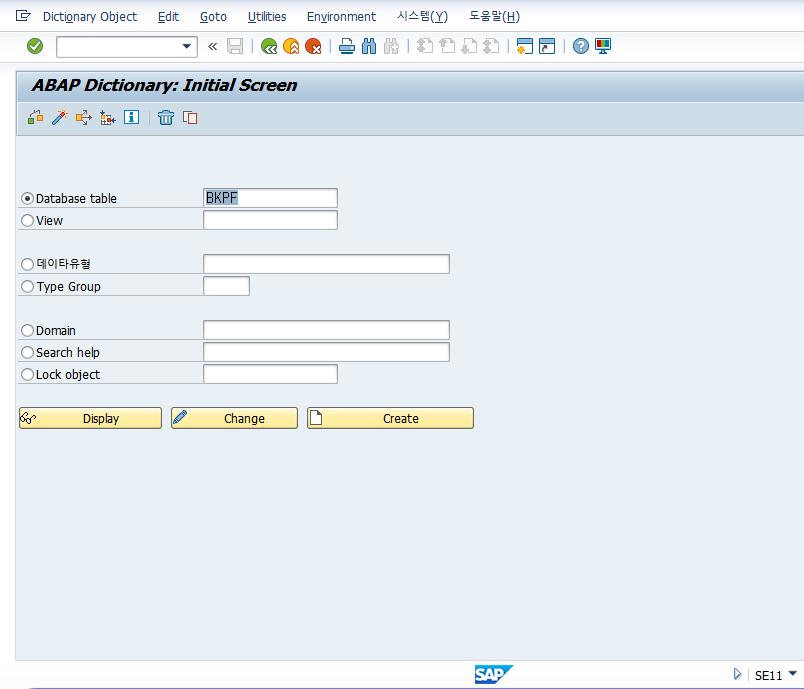Click the blue Information icon
This screenshot has width=804, height=689.
click(x=131, y=117)
